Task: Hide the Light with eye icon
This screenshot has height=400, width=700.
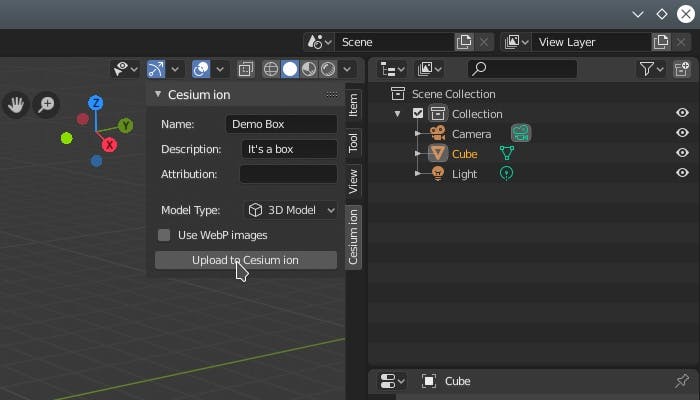Action: point(682,173)
